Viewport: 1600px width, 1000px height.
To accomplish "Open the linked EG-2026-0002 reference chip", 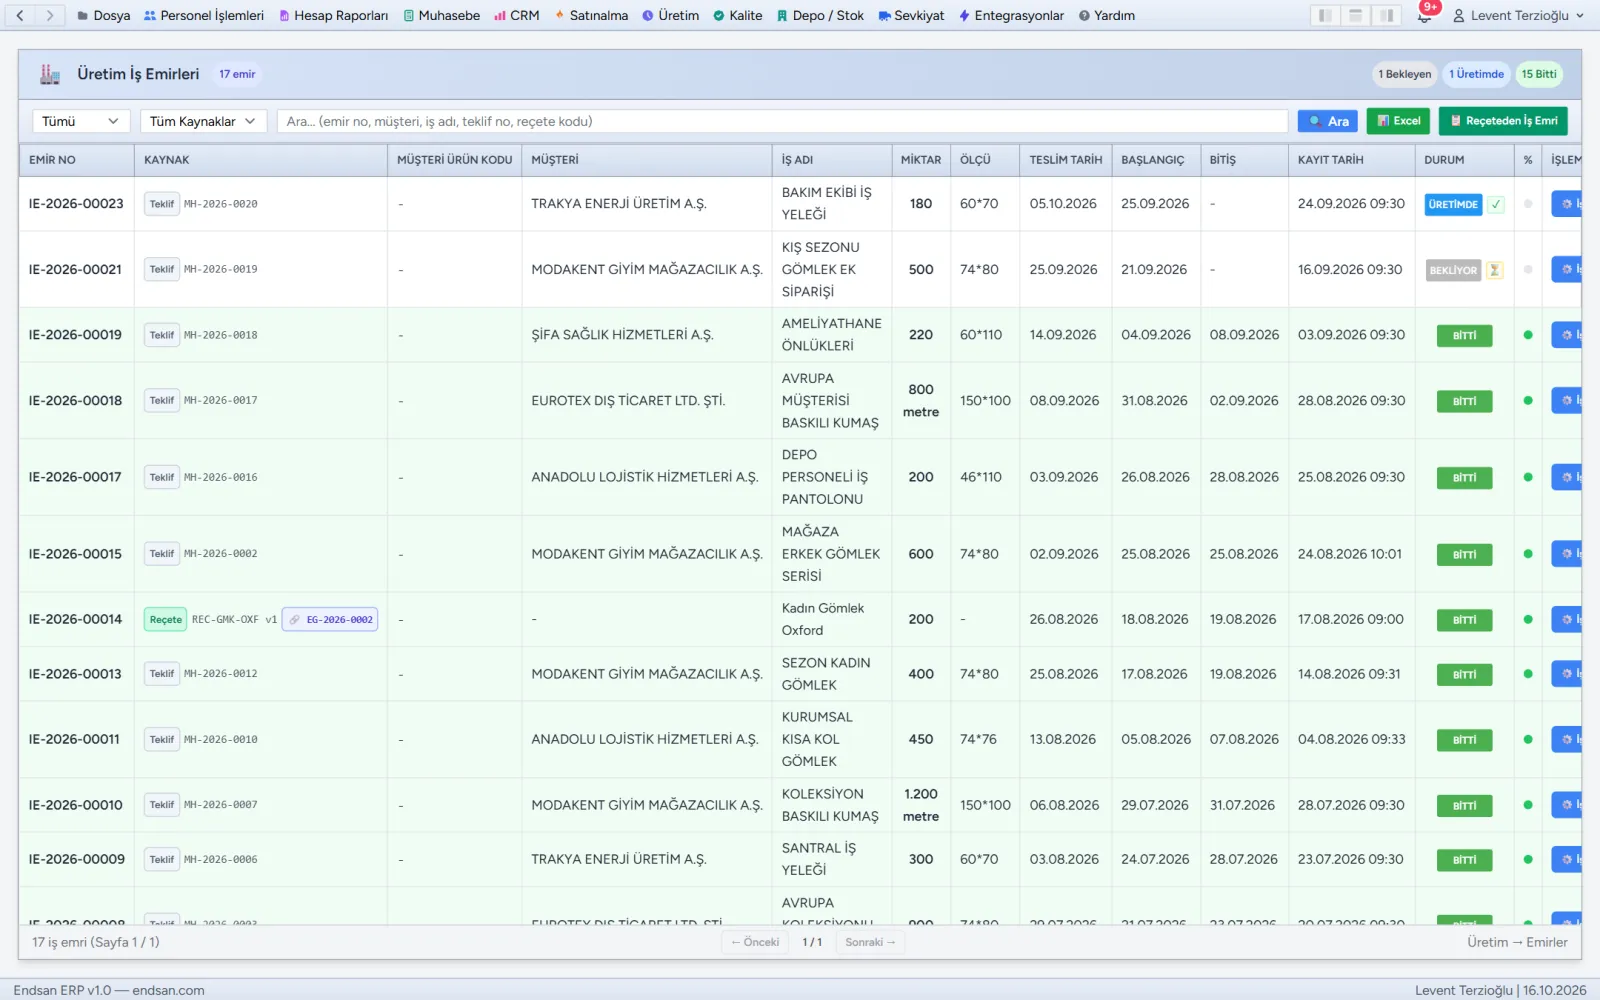I will (x=330, y=620).
